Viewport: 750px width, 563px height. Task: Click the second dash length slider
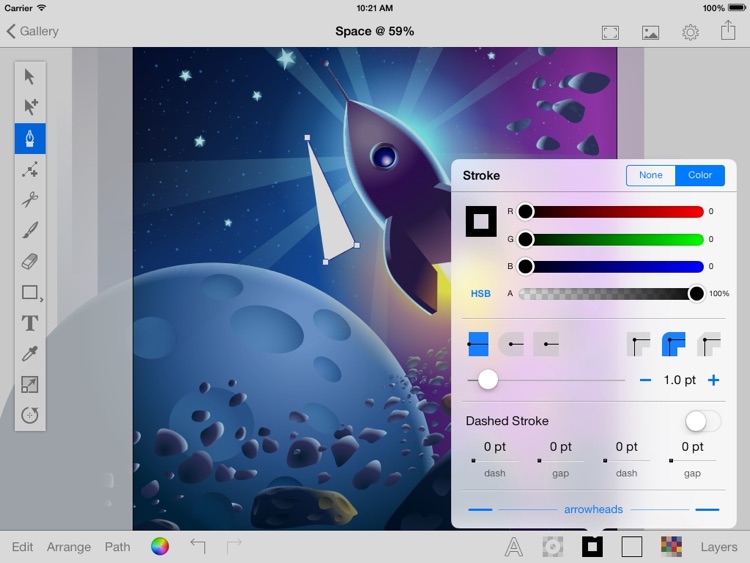tap(626, 461)
